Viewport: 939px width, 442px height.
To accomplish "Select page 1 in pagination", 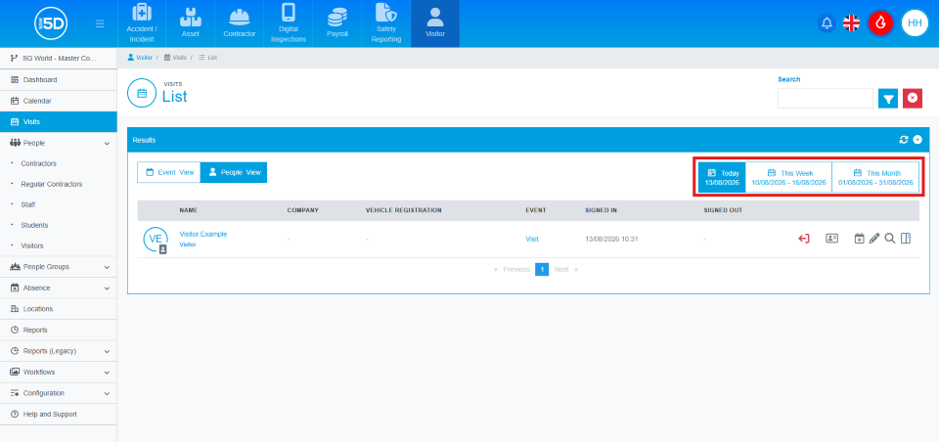I will point(541,270).
